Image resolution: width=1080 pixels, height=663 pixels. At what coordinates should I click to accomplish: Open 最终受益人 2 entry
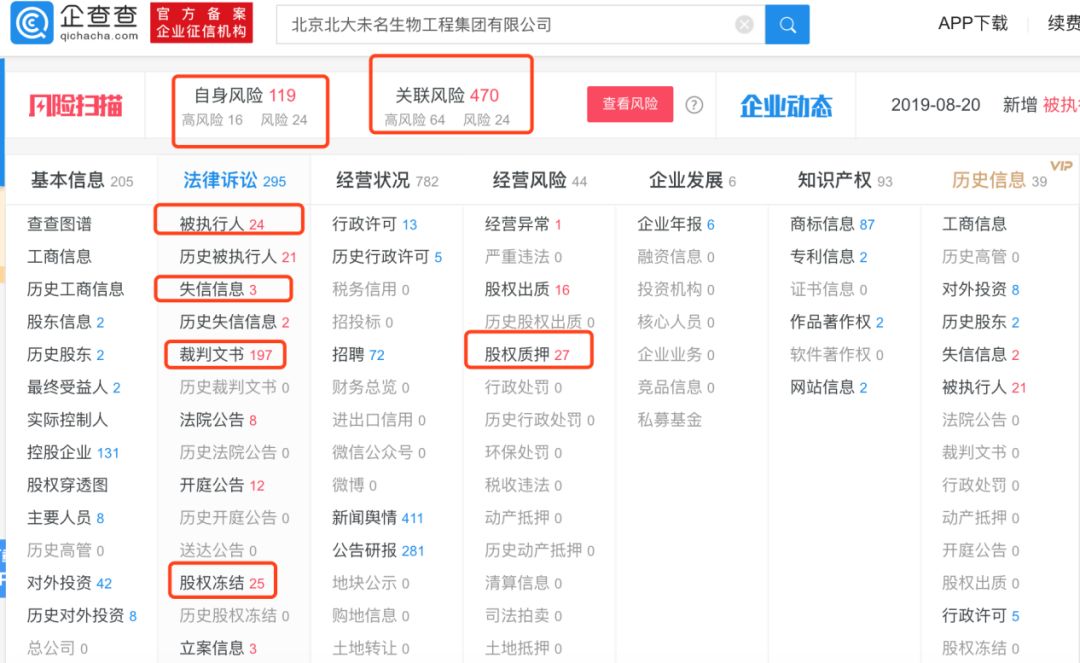click(74, 387)
